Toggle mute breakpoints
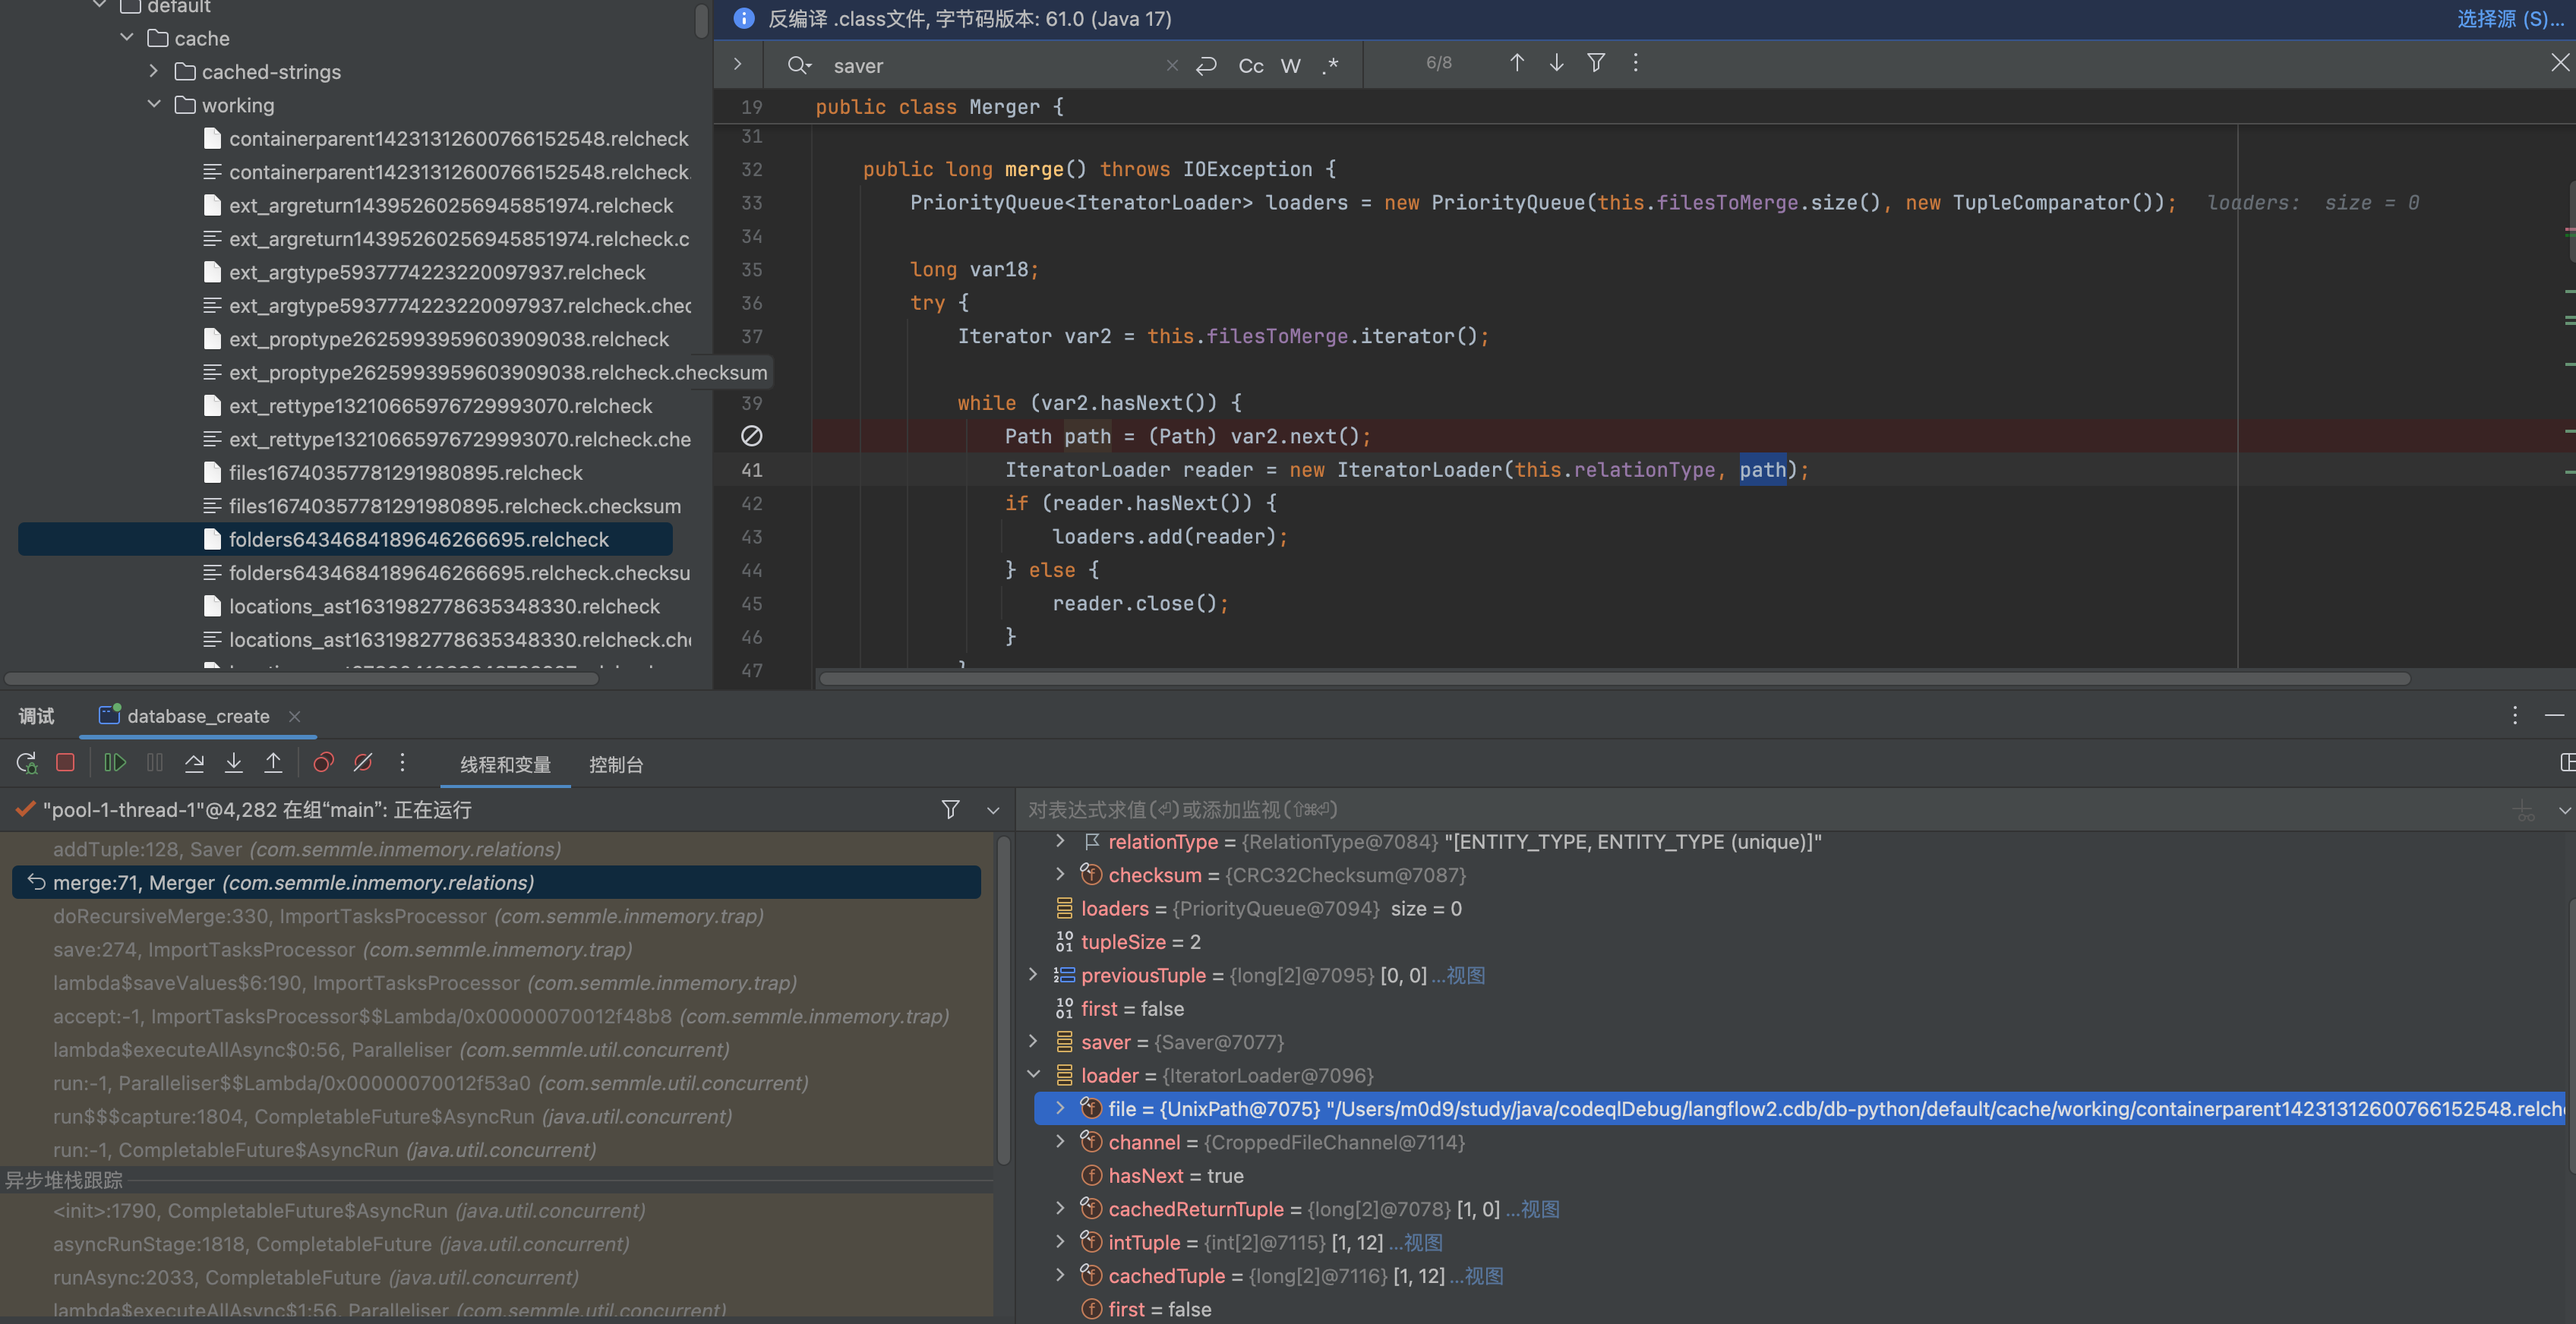Image resolution: width=2576 pixels, height=1324 pixels. 363,763
